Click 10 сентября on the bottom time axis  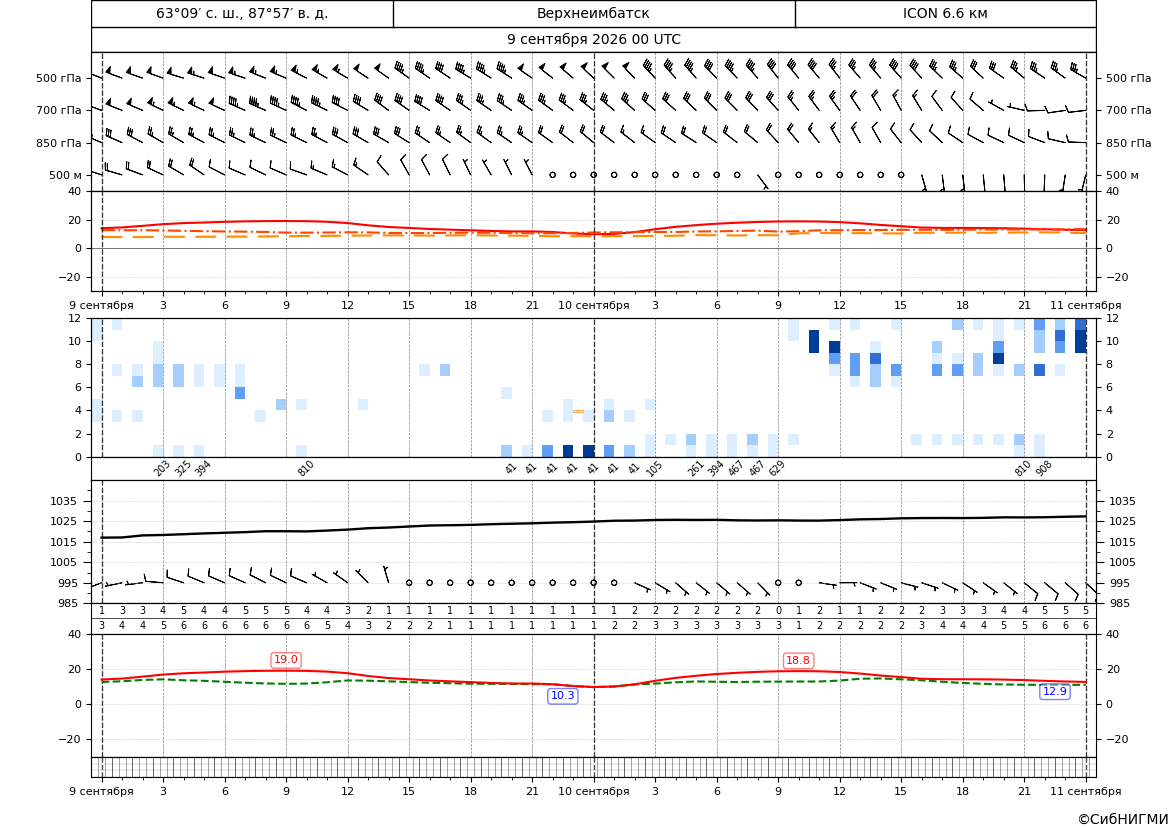pos(593,791)
